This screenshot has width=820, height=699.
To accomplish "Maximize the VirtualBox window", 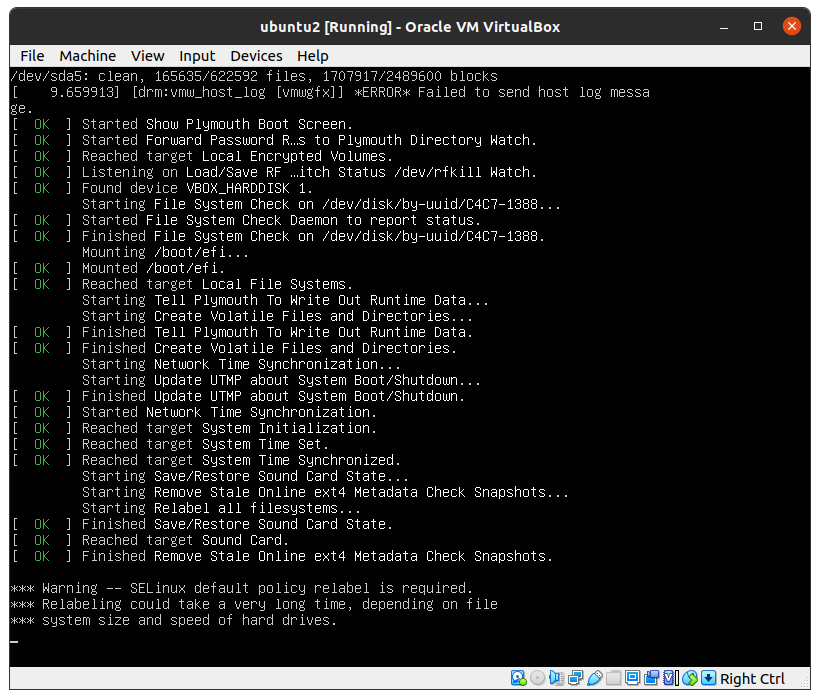I will pos(758,26).
